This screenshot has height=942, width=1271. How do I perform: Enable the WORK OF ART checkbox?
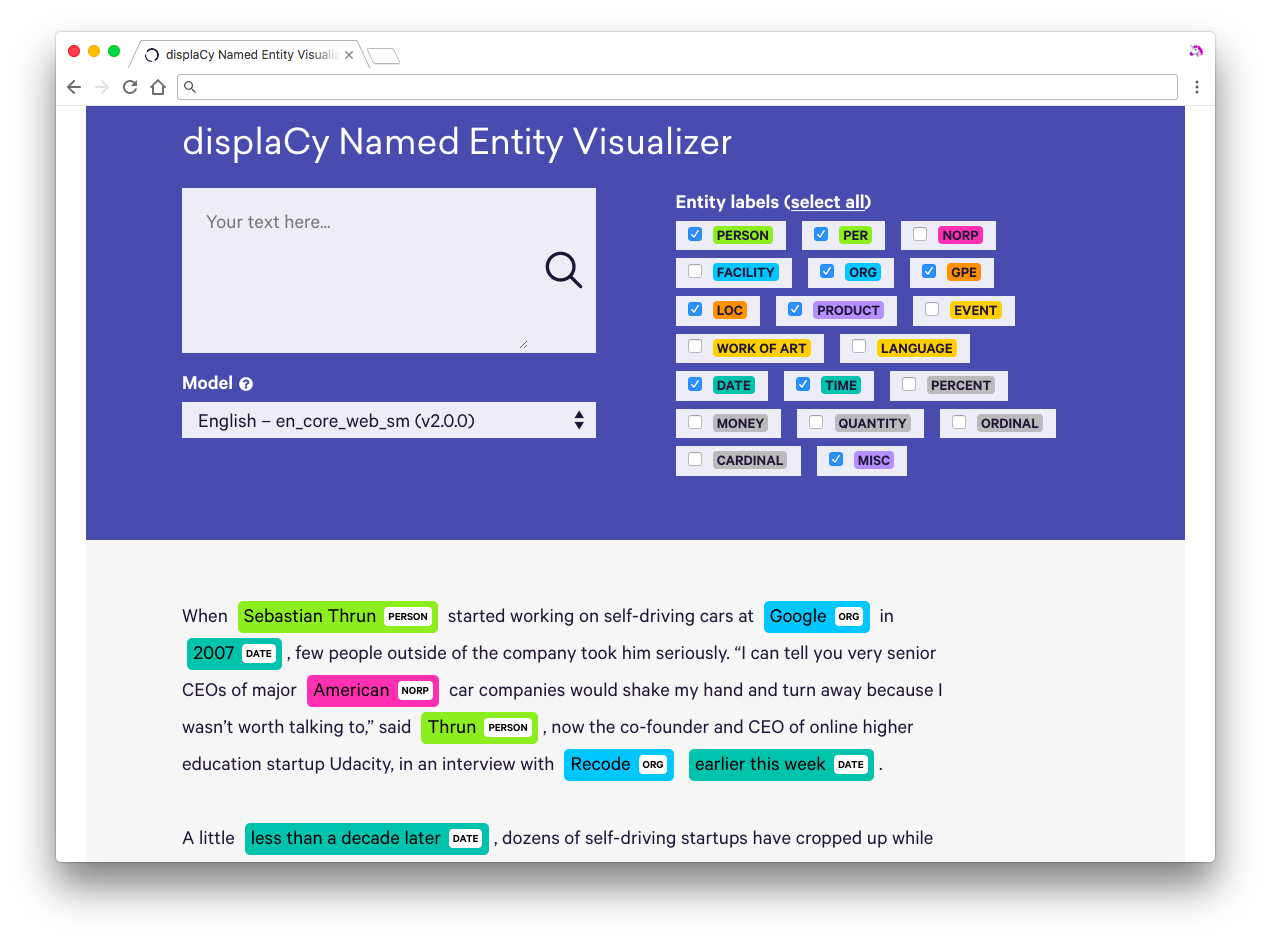pyautogui.click(x=695, y=347)
